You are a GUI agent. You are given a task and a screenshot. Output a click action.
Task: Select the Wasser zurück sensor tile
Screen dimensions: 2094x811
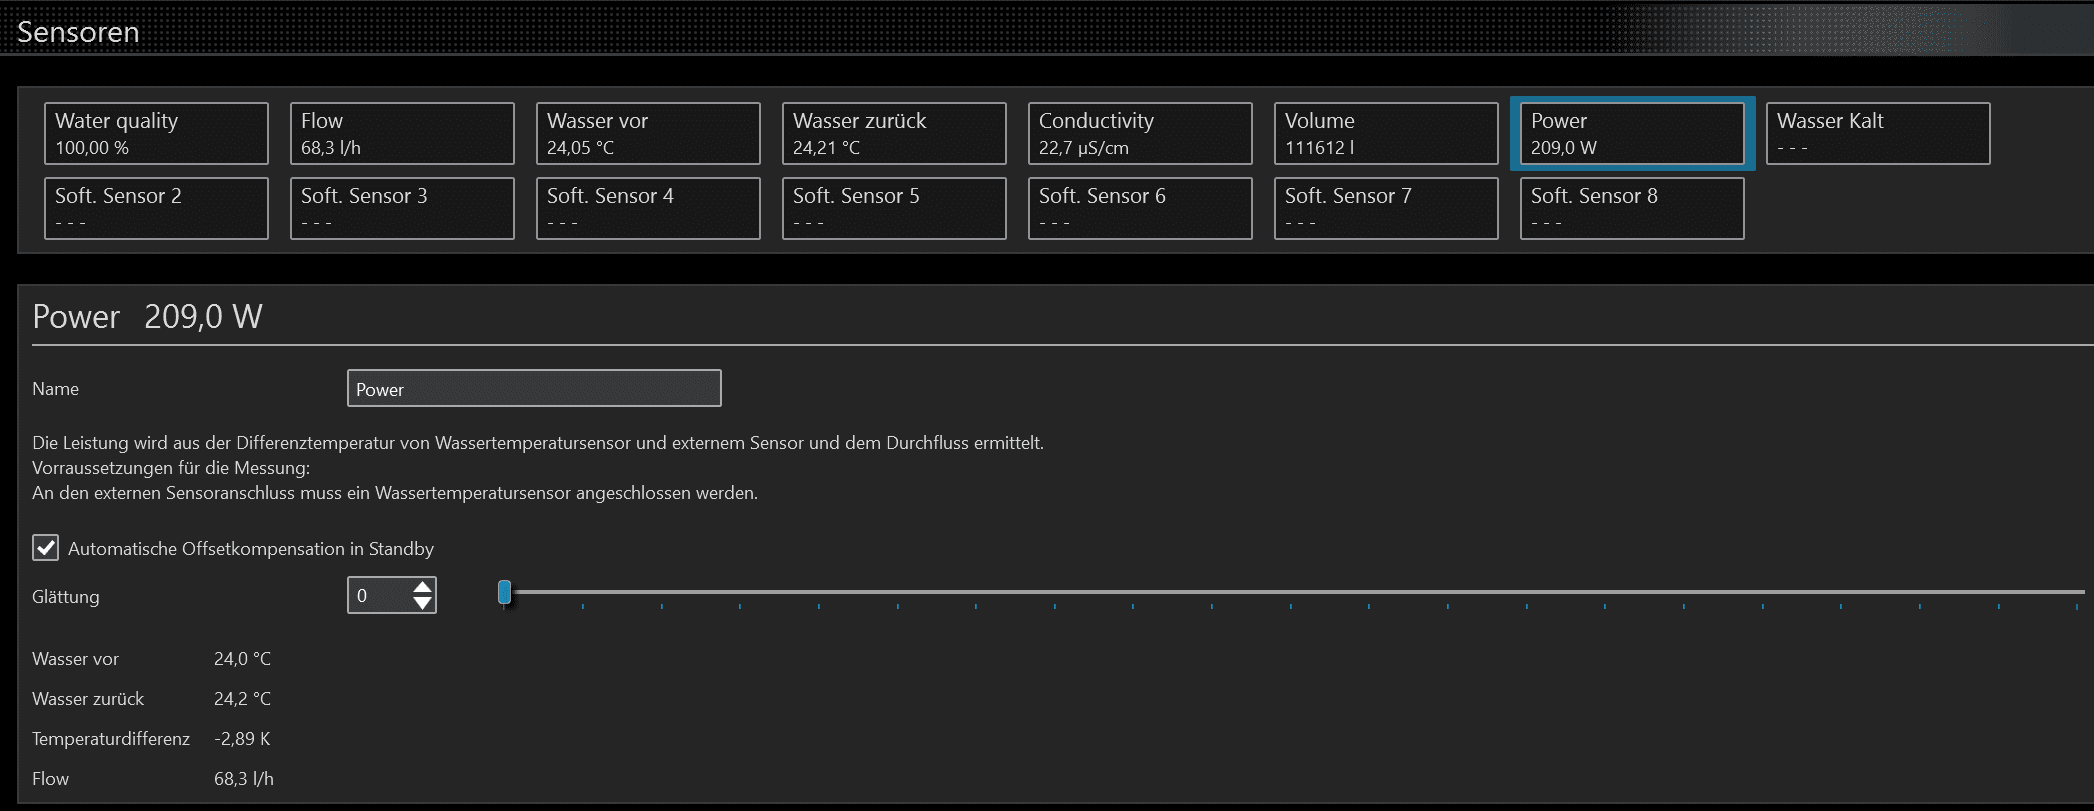click(x=894, y=133)
